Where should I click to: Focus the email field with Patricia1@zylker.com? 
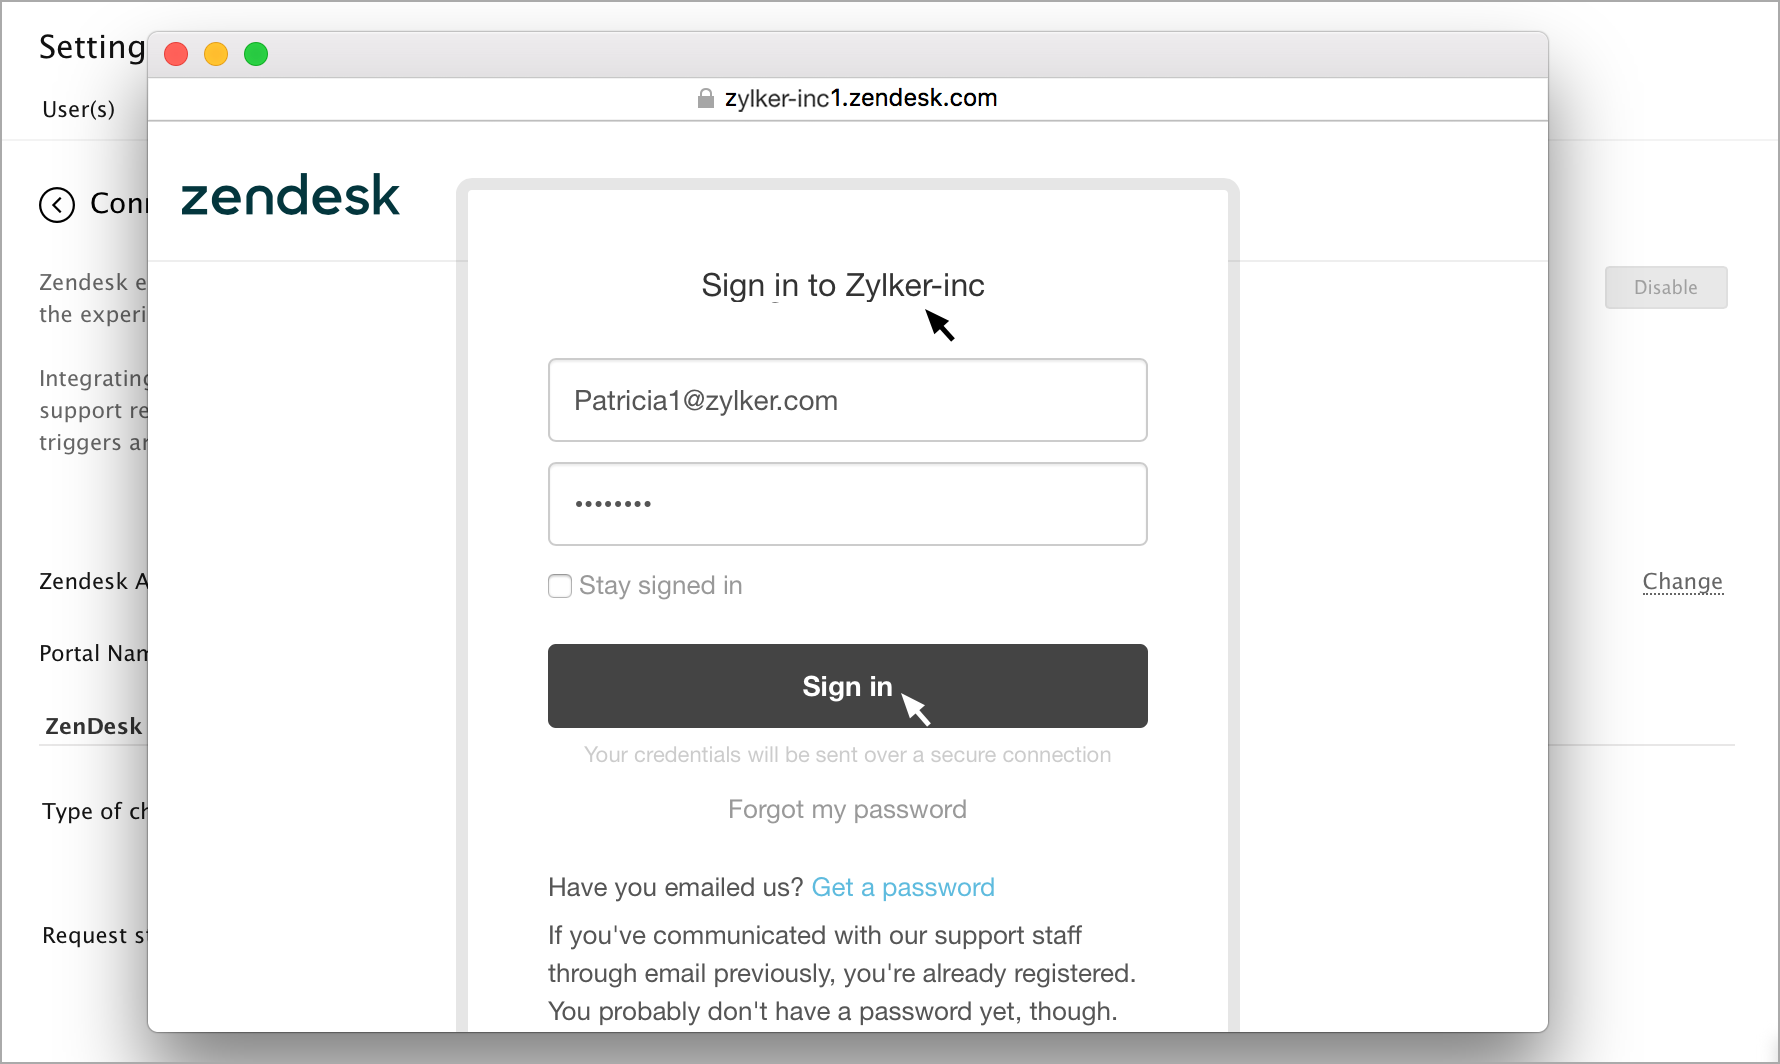coord(848,400)
